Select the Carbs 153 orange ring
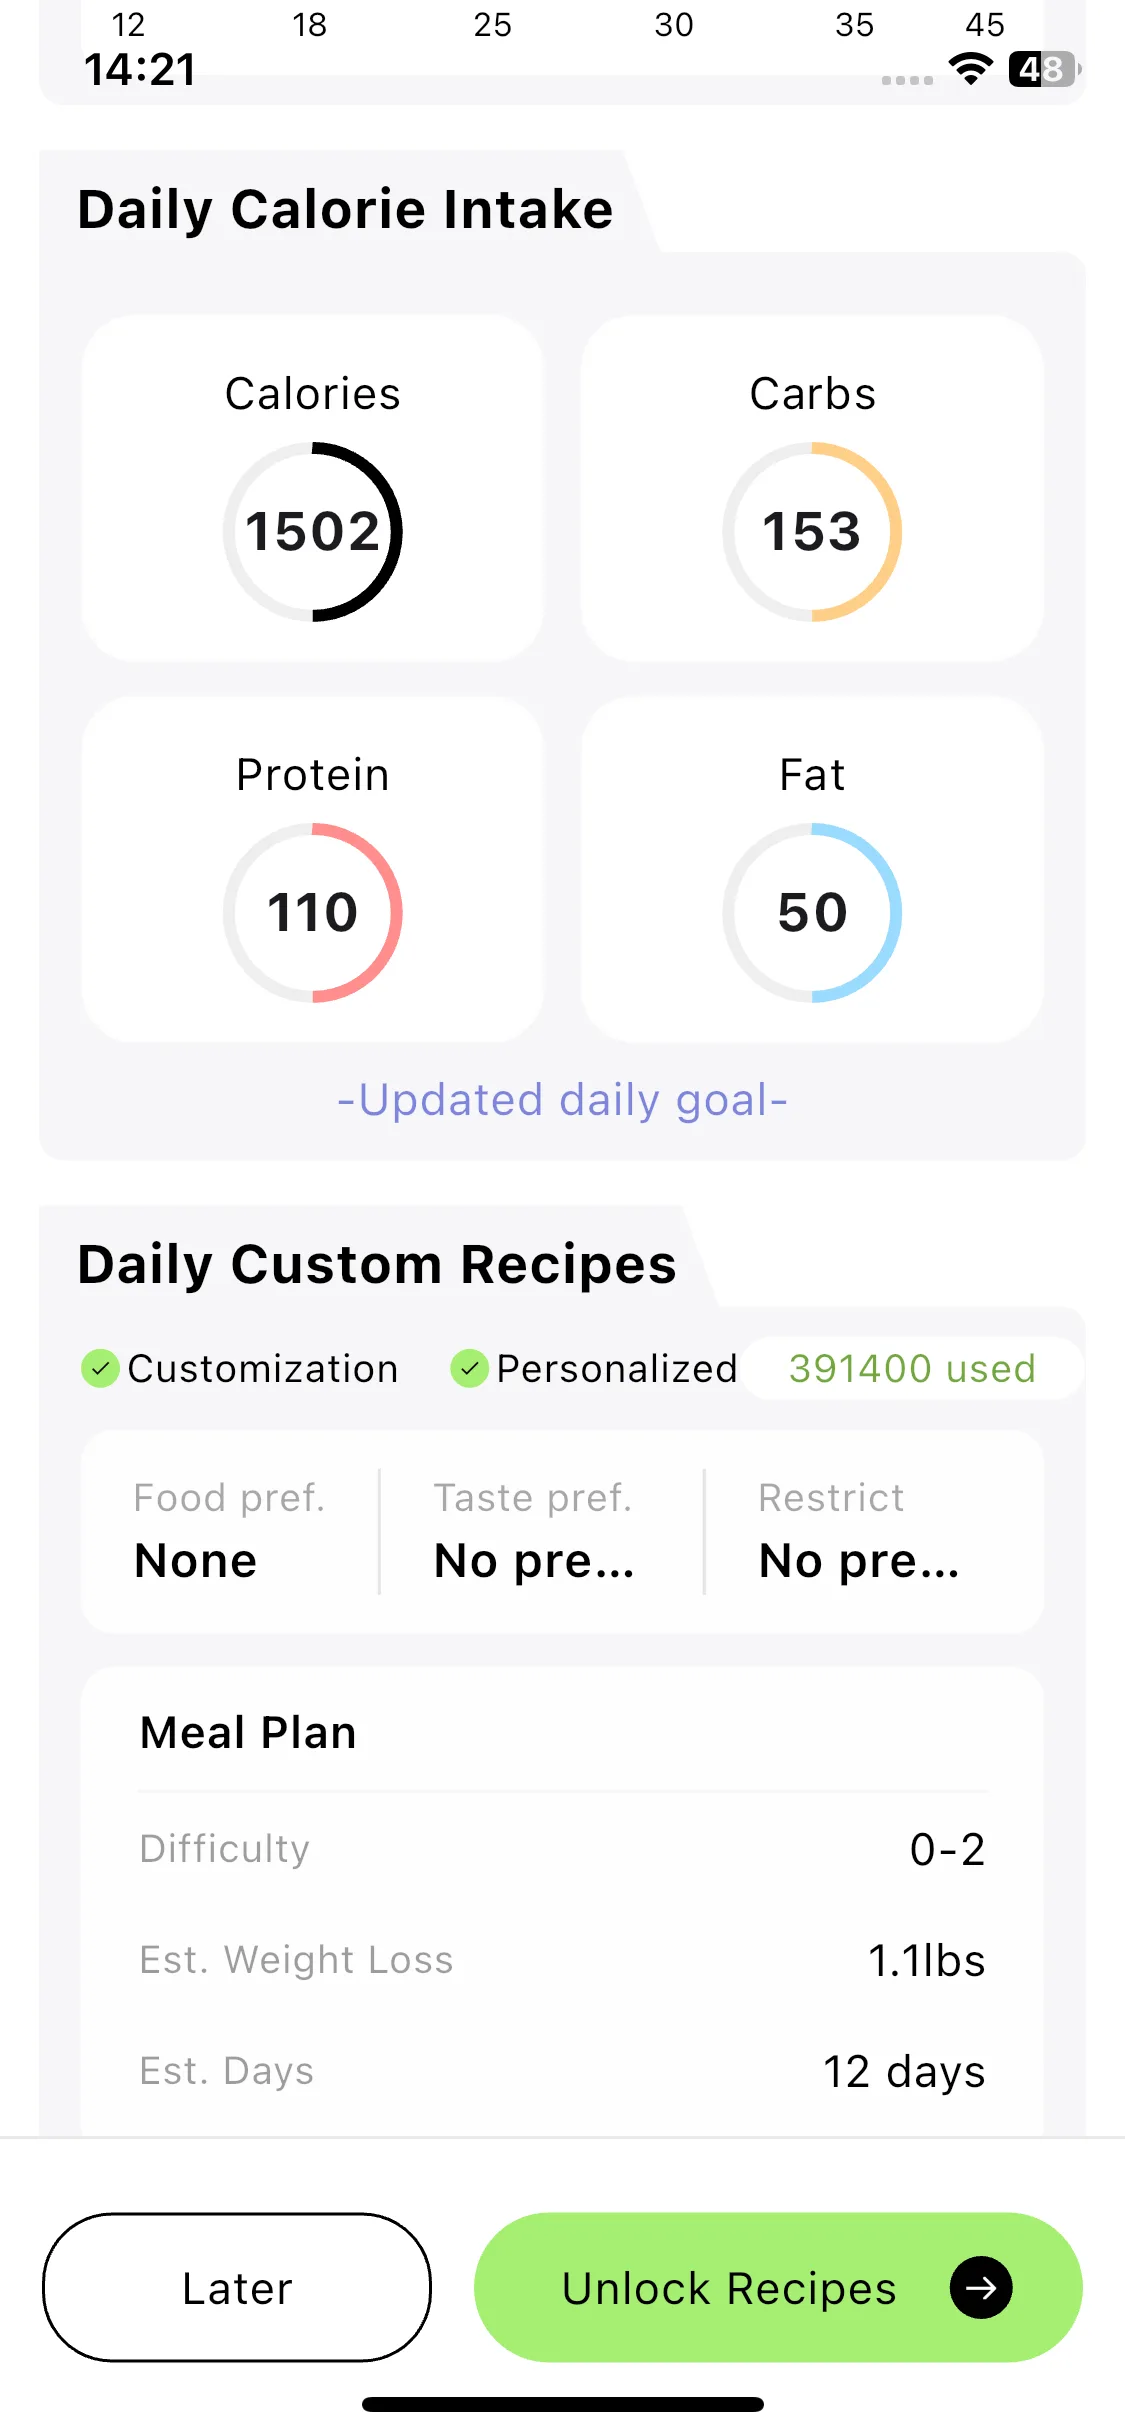 [x=812, y=531]
